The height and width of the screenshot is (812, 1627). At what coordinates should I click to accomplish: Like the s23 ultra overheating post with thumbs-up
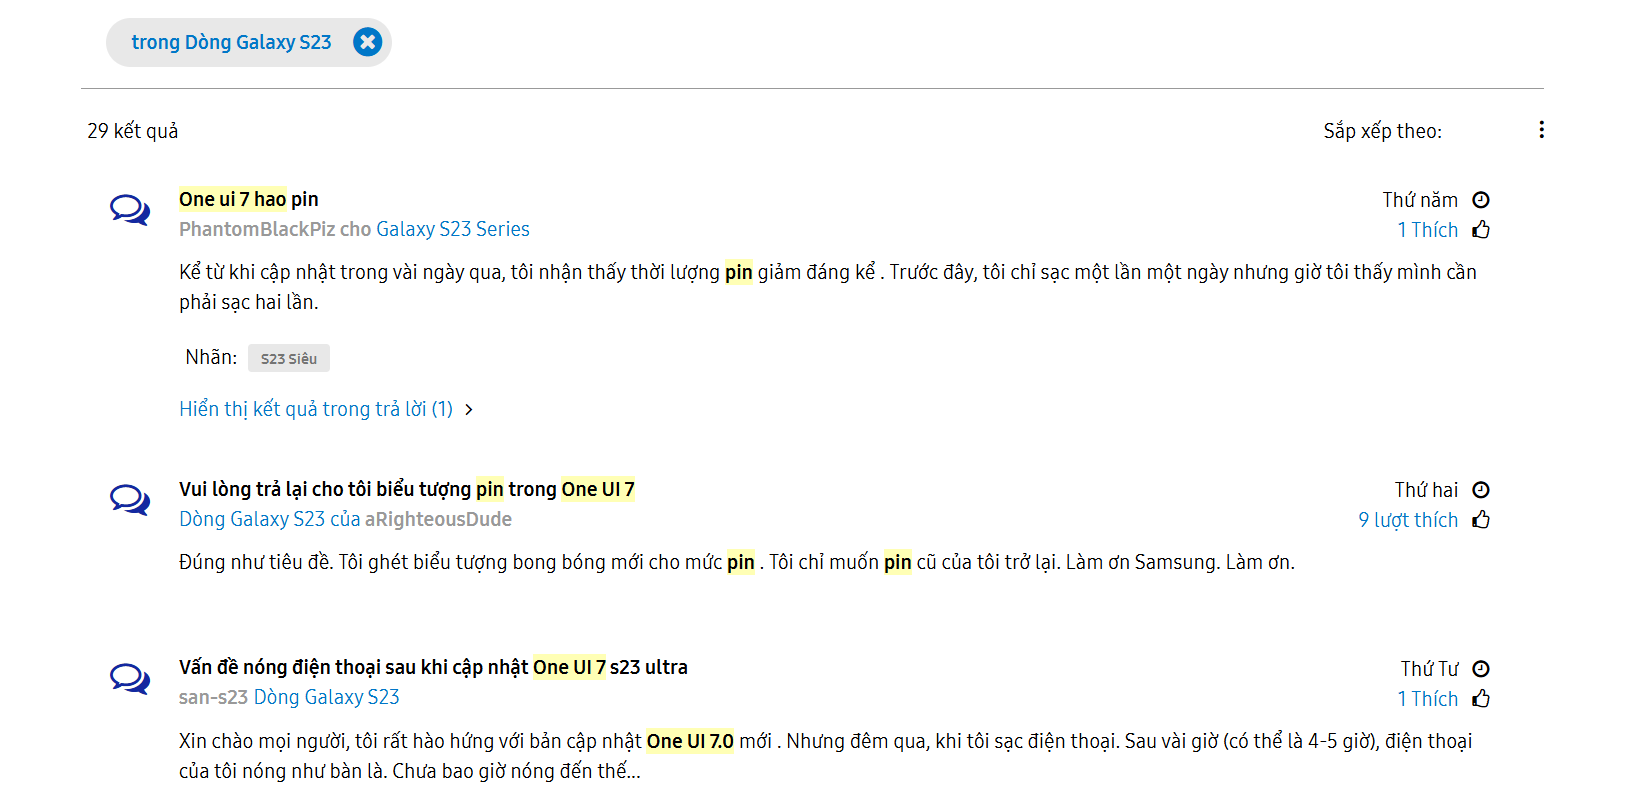pyautogui.click(x=1481, y=699)
